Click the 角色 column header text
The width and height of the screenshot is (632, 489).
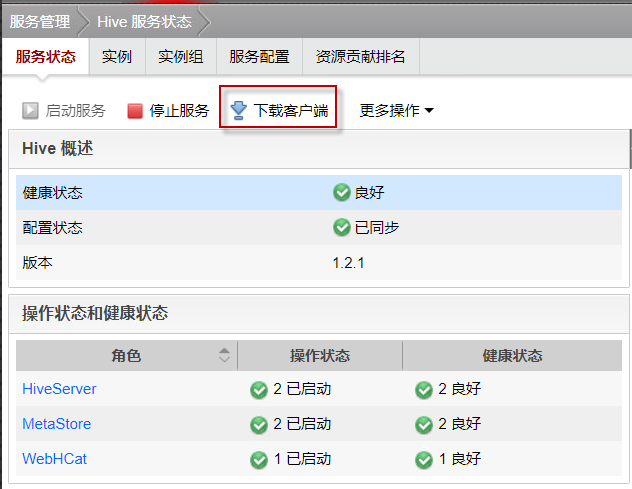126,356
